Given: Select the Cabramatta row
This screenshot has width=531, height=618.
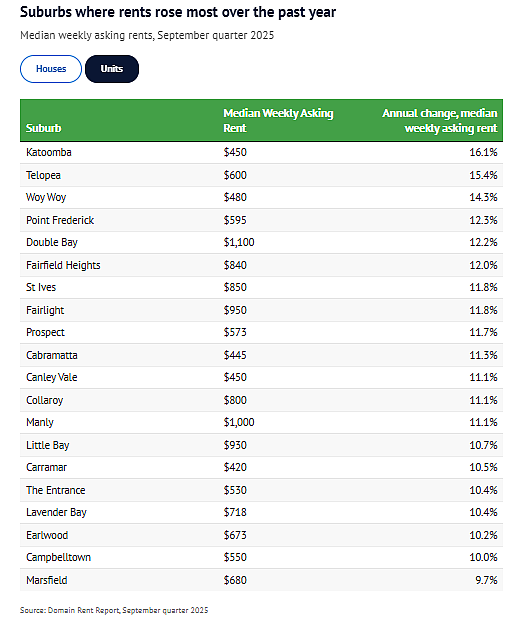Looking at the screenshot, I should click(261, 355).
